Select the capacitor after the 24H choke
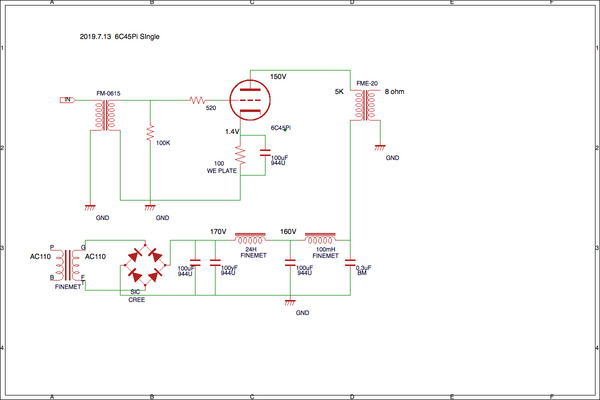The height and width of the screenshot is (400, 600). coord(290,263)
